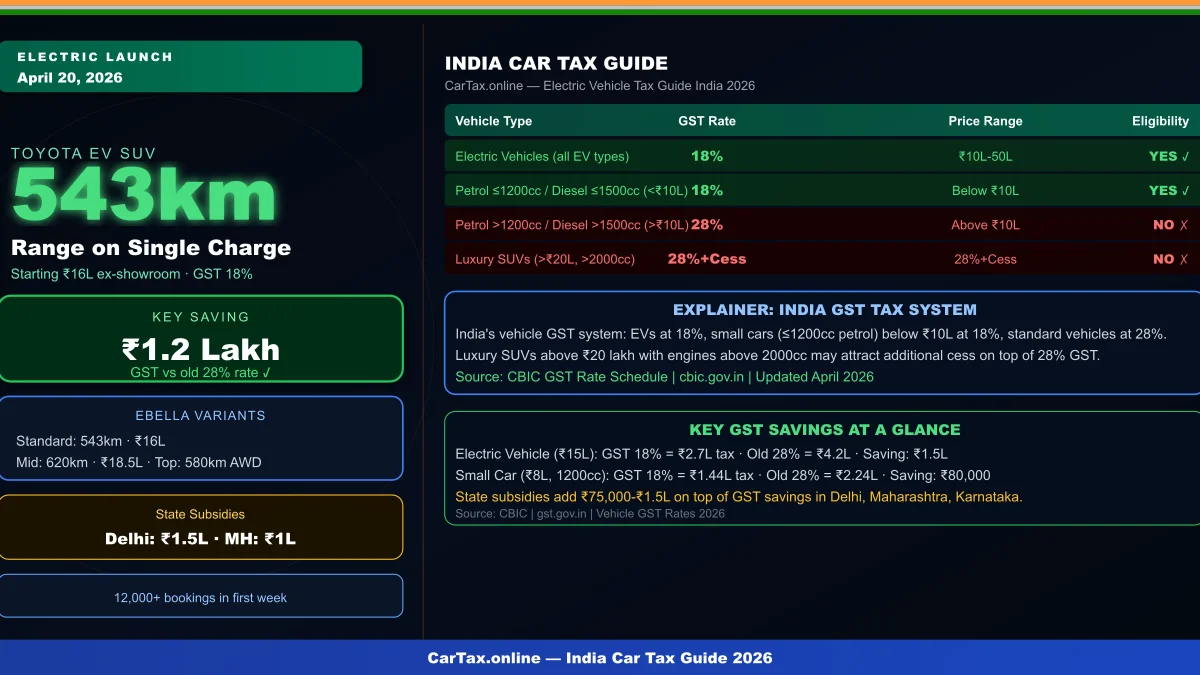This screenshot has width=1200, height=675.
Task: Click the Electric Launch April 20 badge
Action: 181,66
